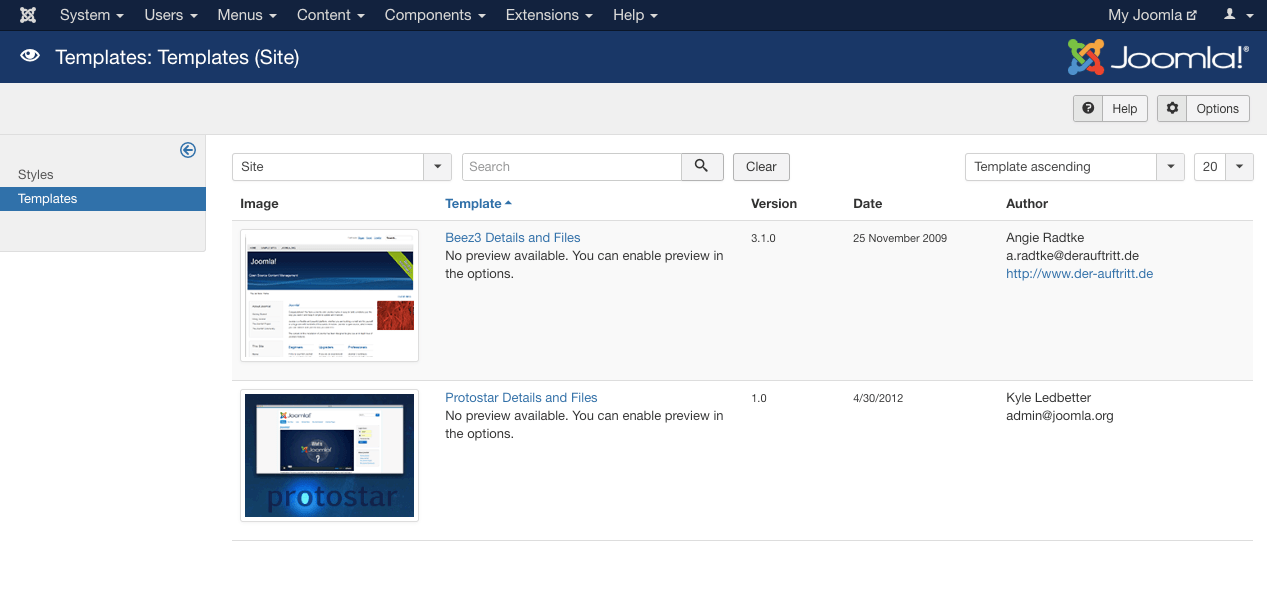Expand the Site client dropdown

click(x=342, y=167)
